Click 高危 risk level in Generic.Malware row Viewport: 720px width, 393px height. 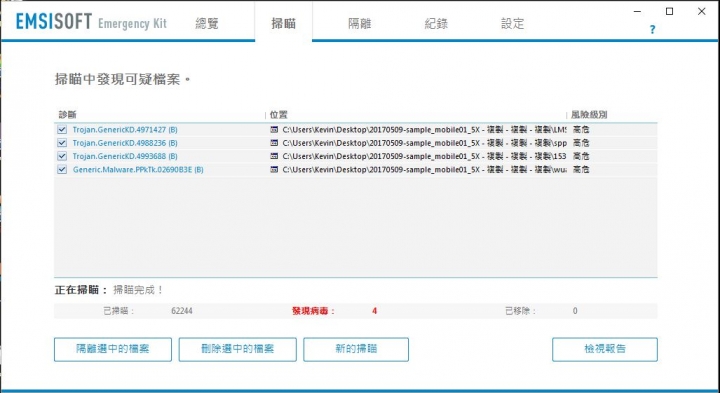[x=581, y=169]
